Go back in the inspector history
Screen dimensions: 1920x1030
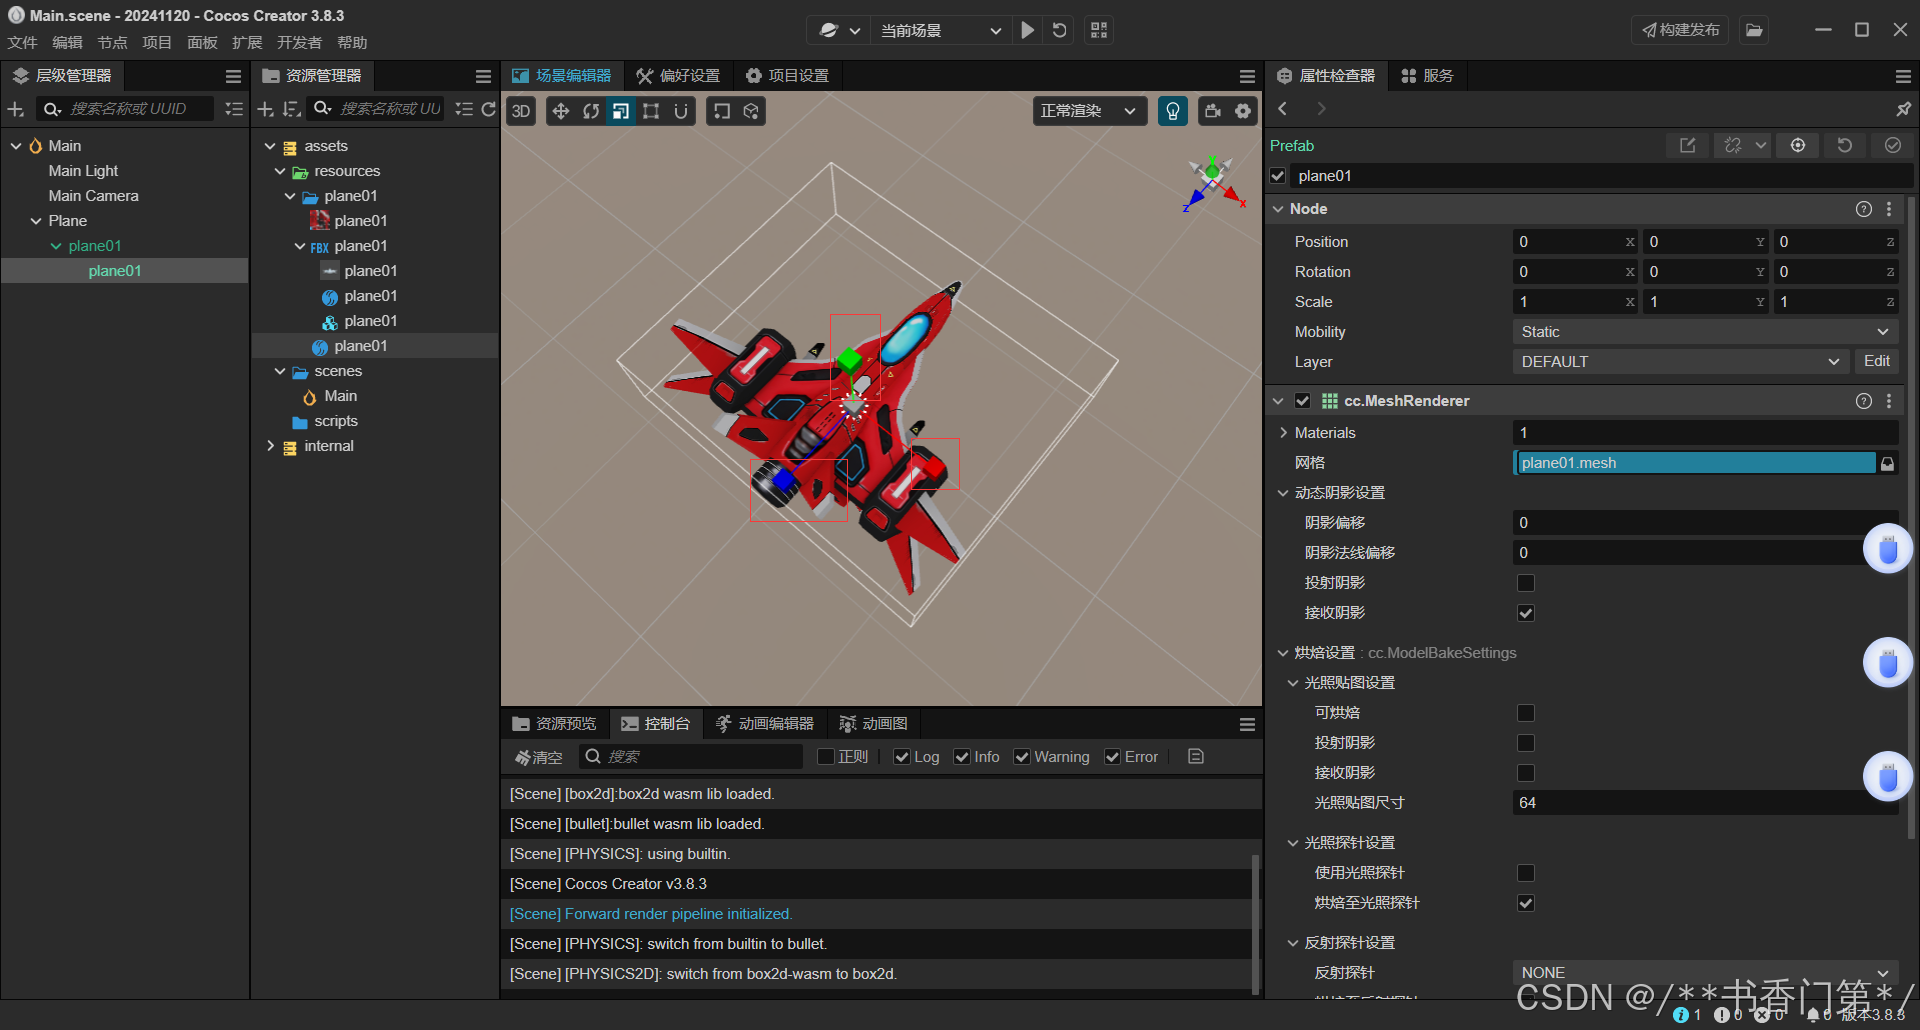click(x=1283, y=109)
